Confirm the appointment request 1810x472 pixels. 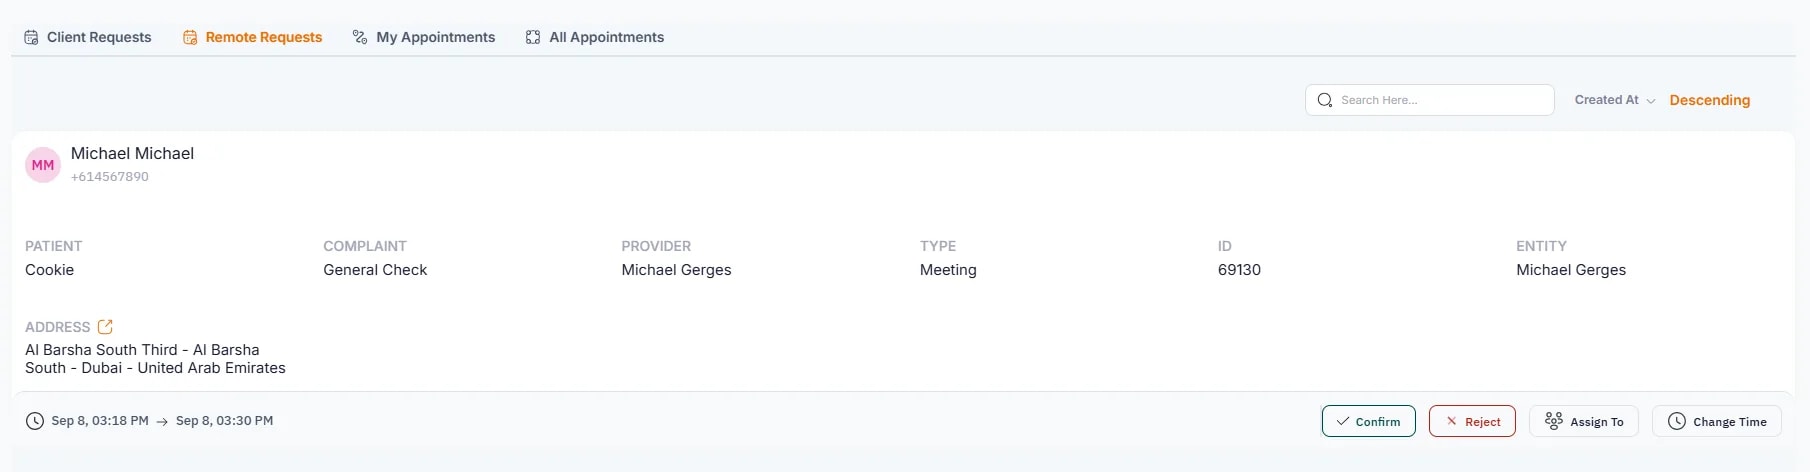click(x=1369, y=421)
